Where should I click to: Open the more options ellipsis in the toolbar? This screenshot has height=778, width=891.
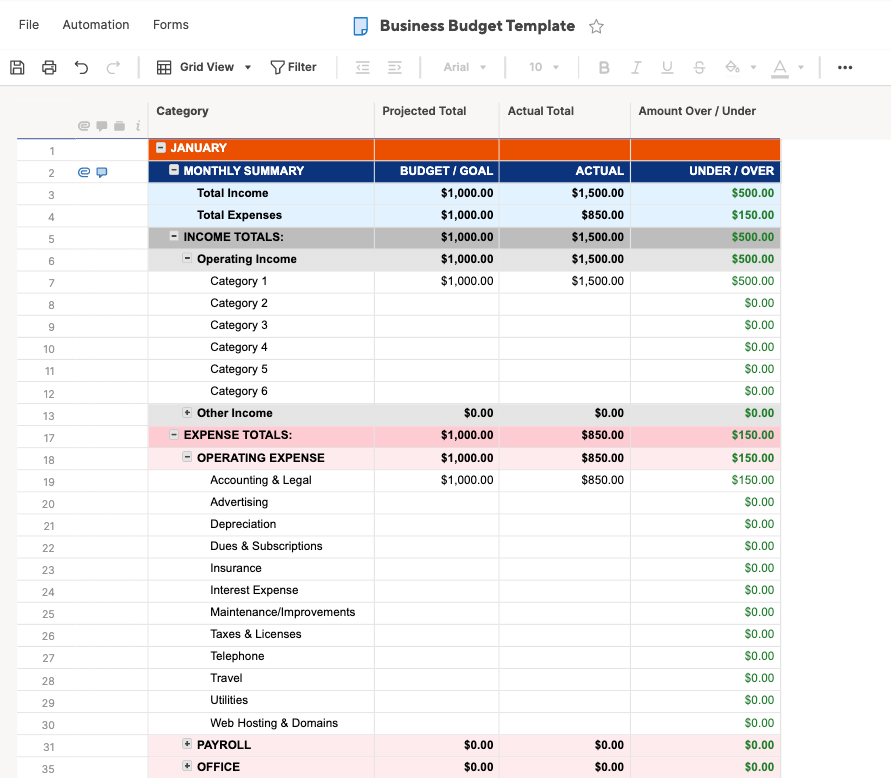click(x=845, y=67)
